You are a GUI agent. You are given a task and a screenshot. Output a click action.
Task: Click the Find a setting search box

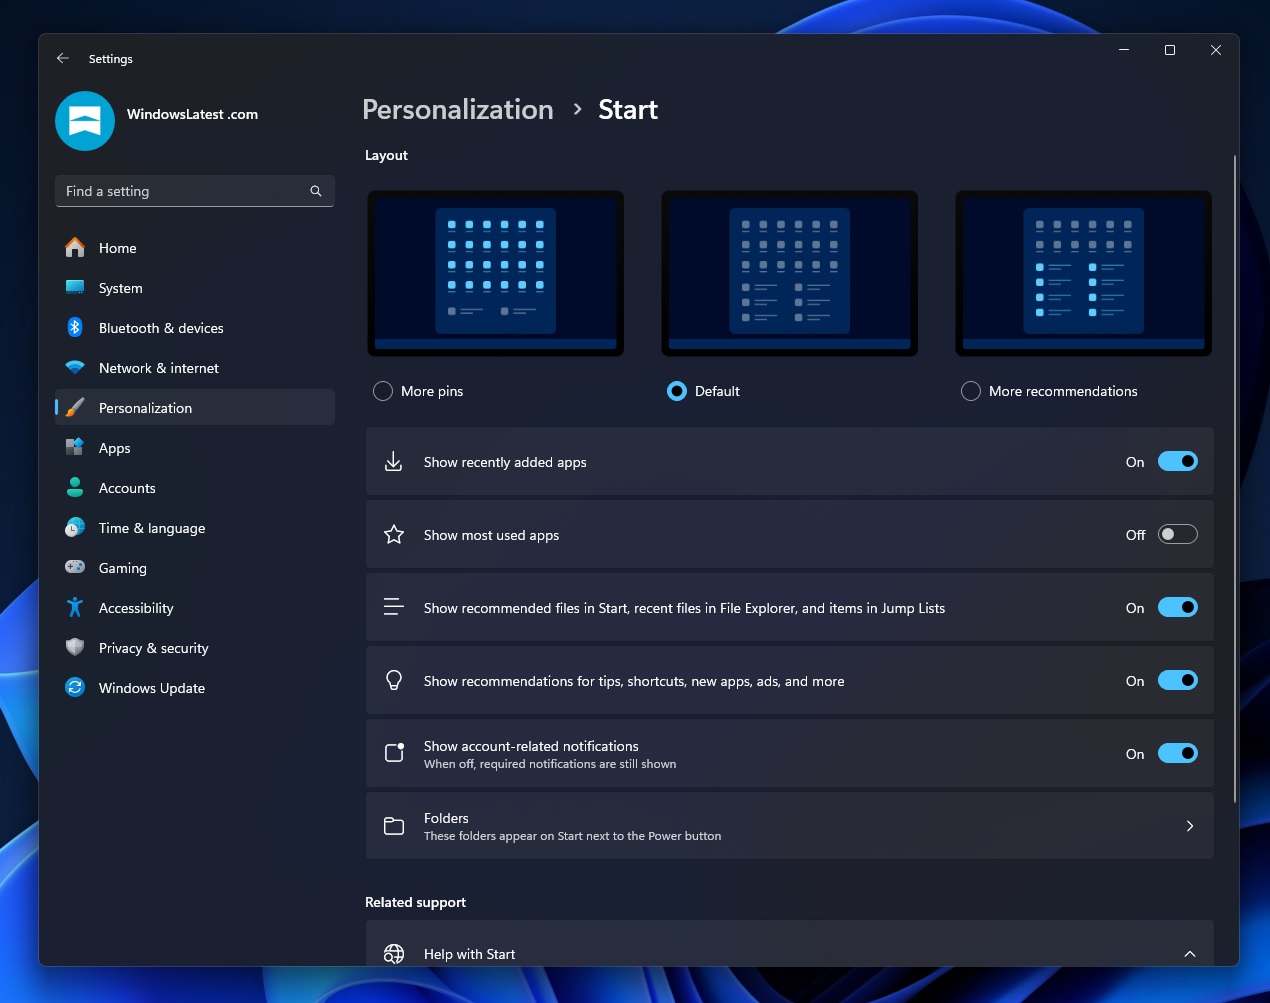coord(195,191)
